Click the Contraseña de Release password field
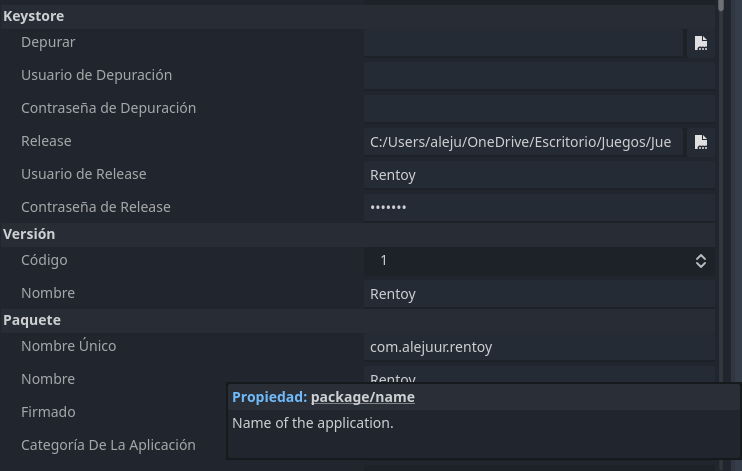742x471 pixels. click(x=539, y=208)
